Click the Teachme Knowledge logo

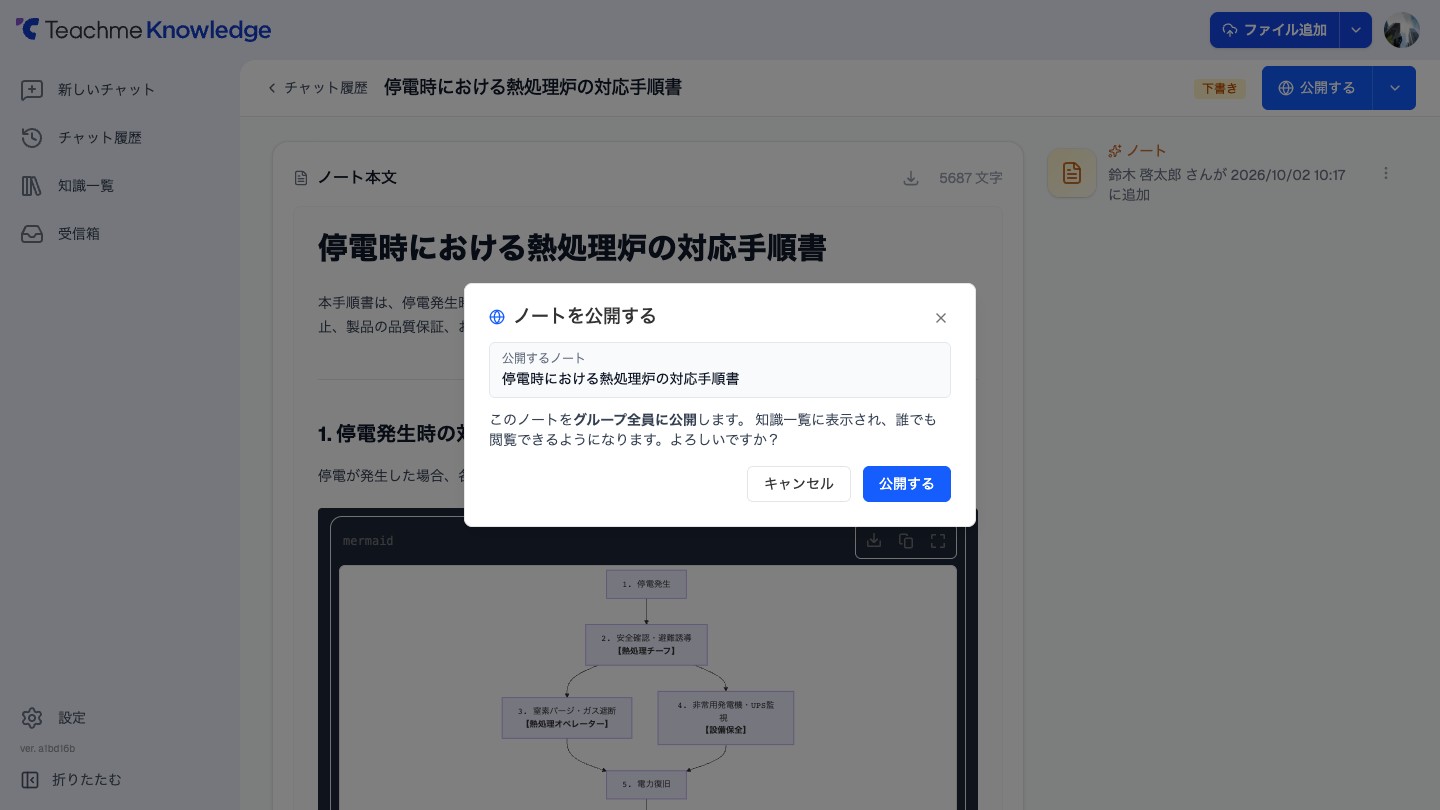pos(143,30)
